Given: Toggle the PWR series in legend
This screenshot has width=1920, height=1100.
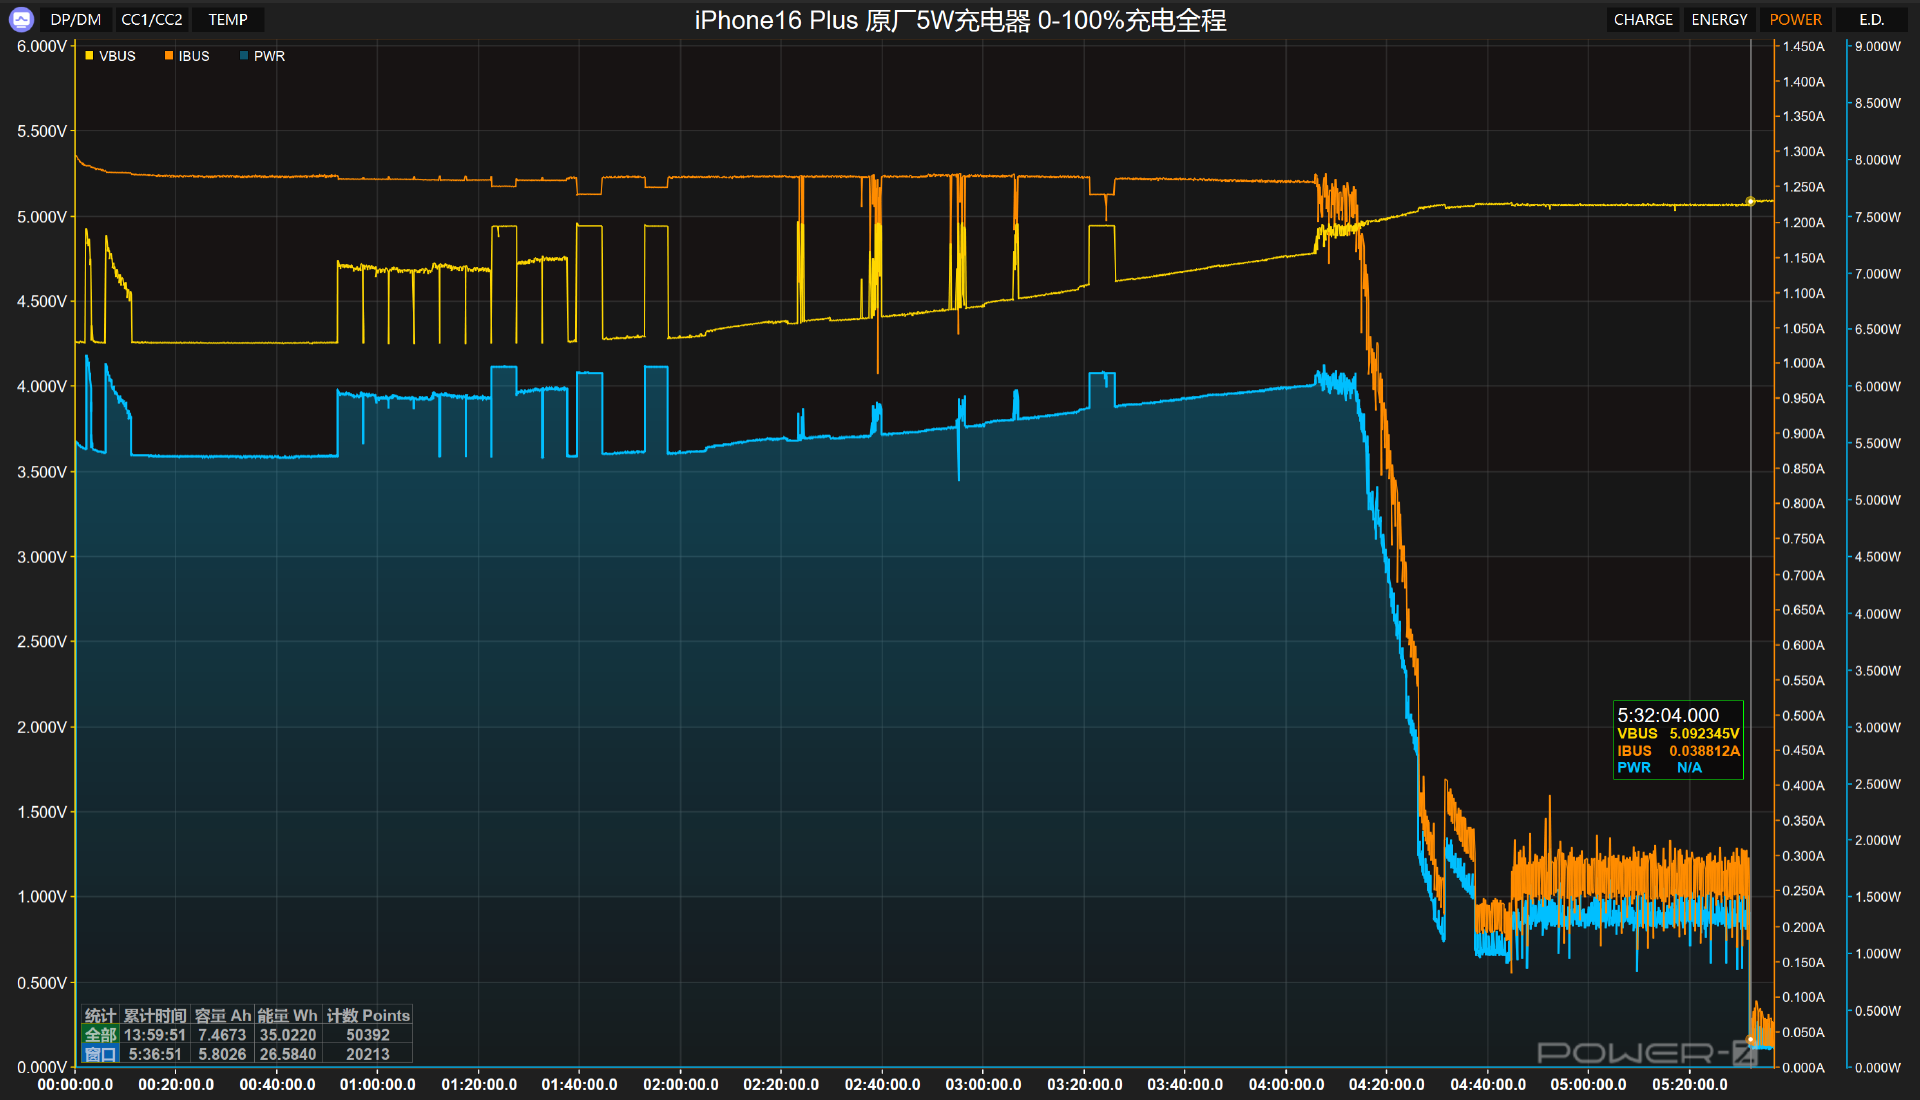Looking at the screenshot, I should [x=263, y=56].
